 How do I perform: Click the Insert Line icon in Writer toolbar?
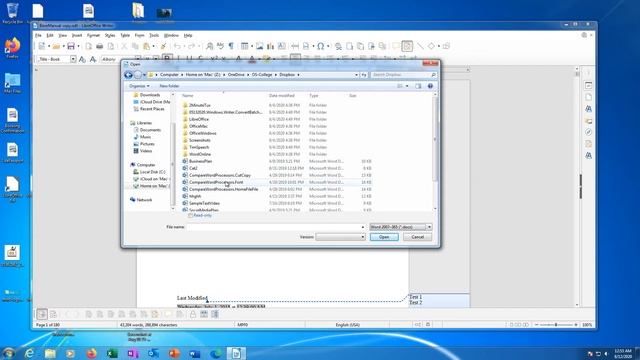420,47
